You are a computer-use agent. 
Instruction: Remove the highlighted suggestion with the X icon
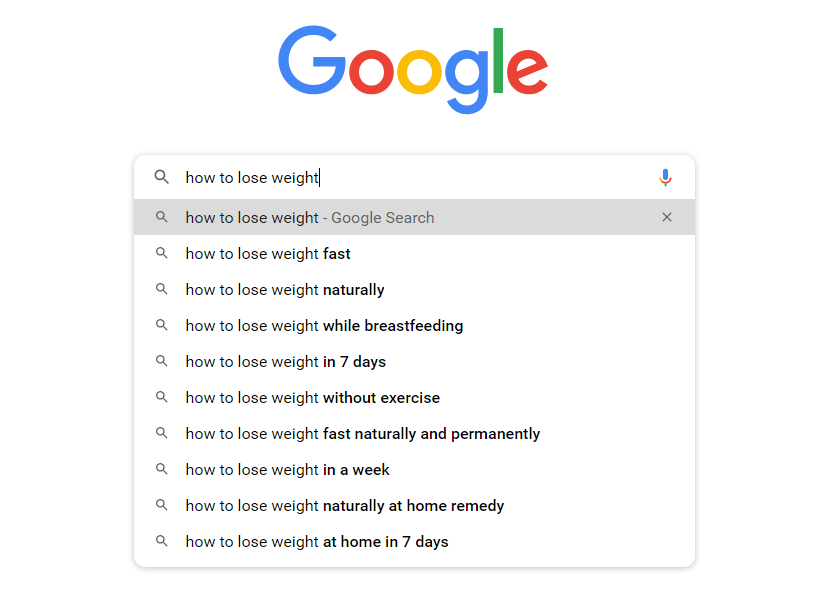coord(667,217)
